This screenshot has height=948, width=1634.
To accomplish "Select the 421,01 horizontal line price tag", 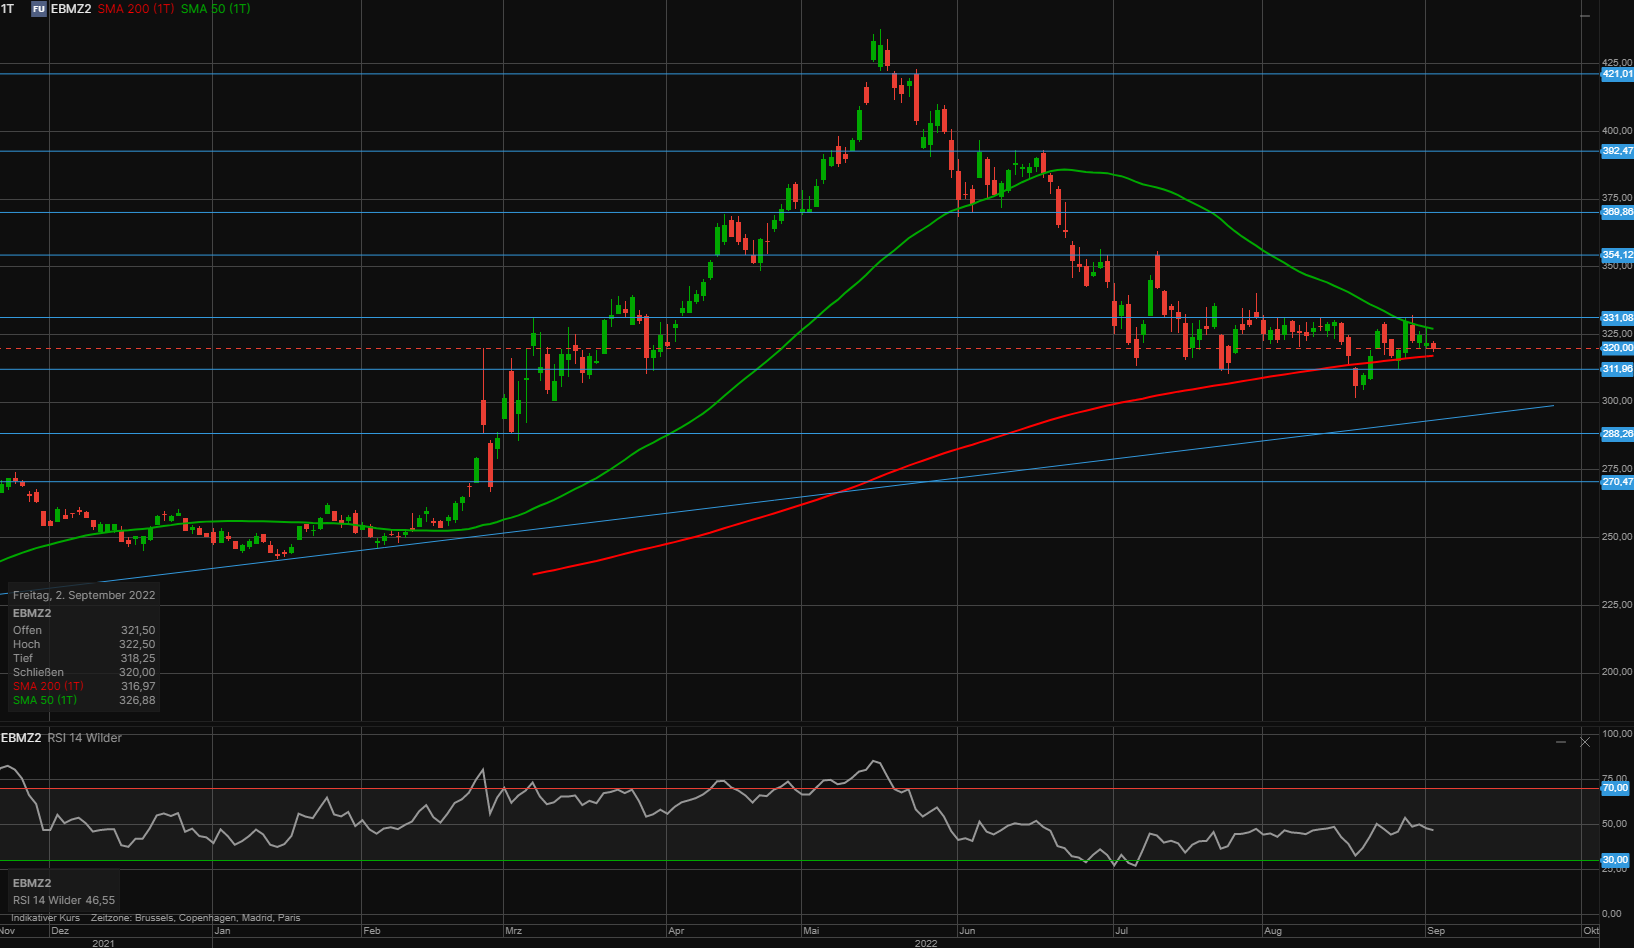I will click(1617, 74).
